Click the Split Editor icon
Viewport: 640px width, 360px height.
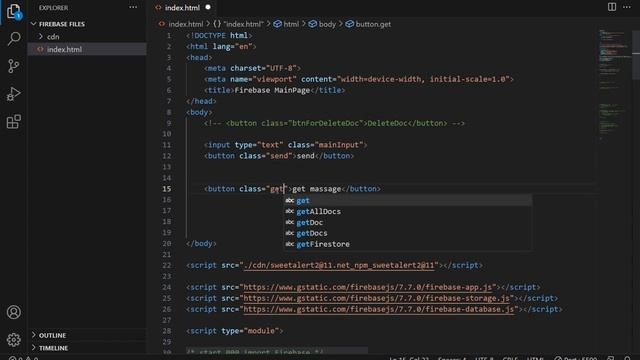coord(611,7)
